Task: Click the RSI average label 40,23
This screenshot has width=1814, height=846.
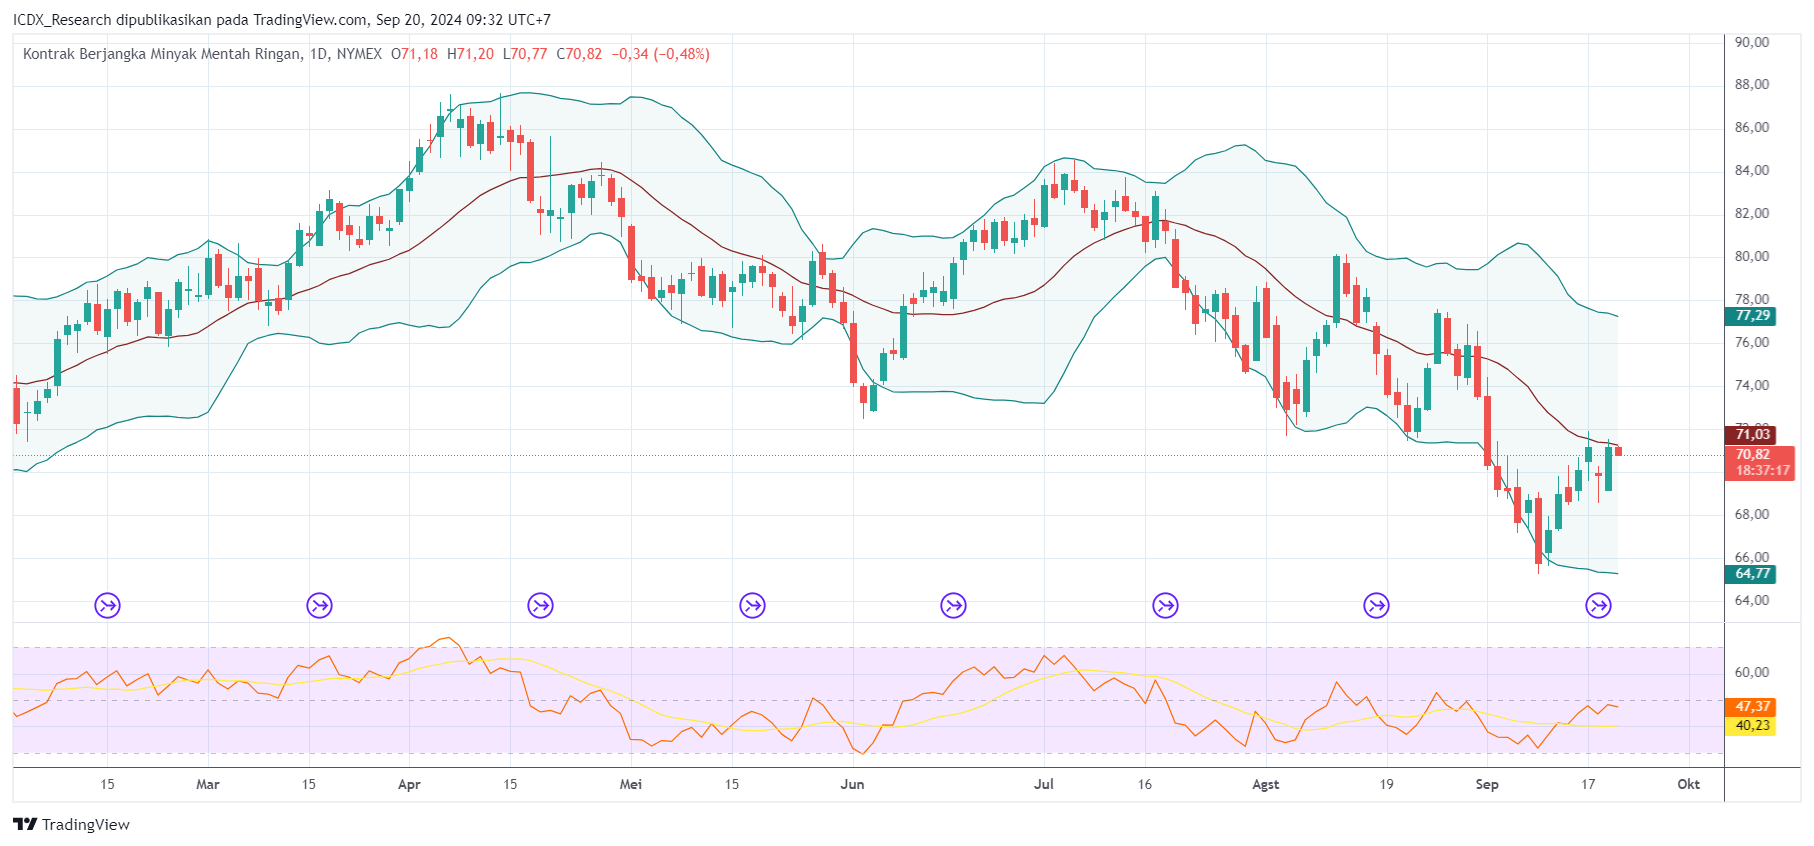Action: click(x=1751, y=726)
